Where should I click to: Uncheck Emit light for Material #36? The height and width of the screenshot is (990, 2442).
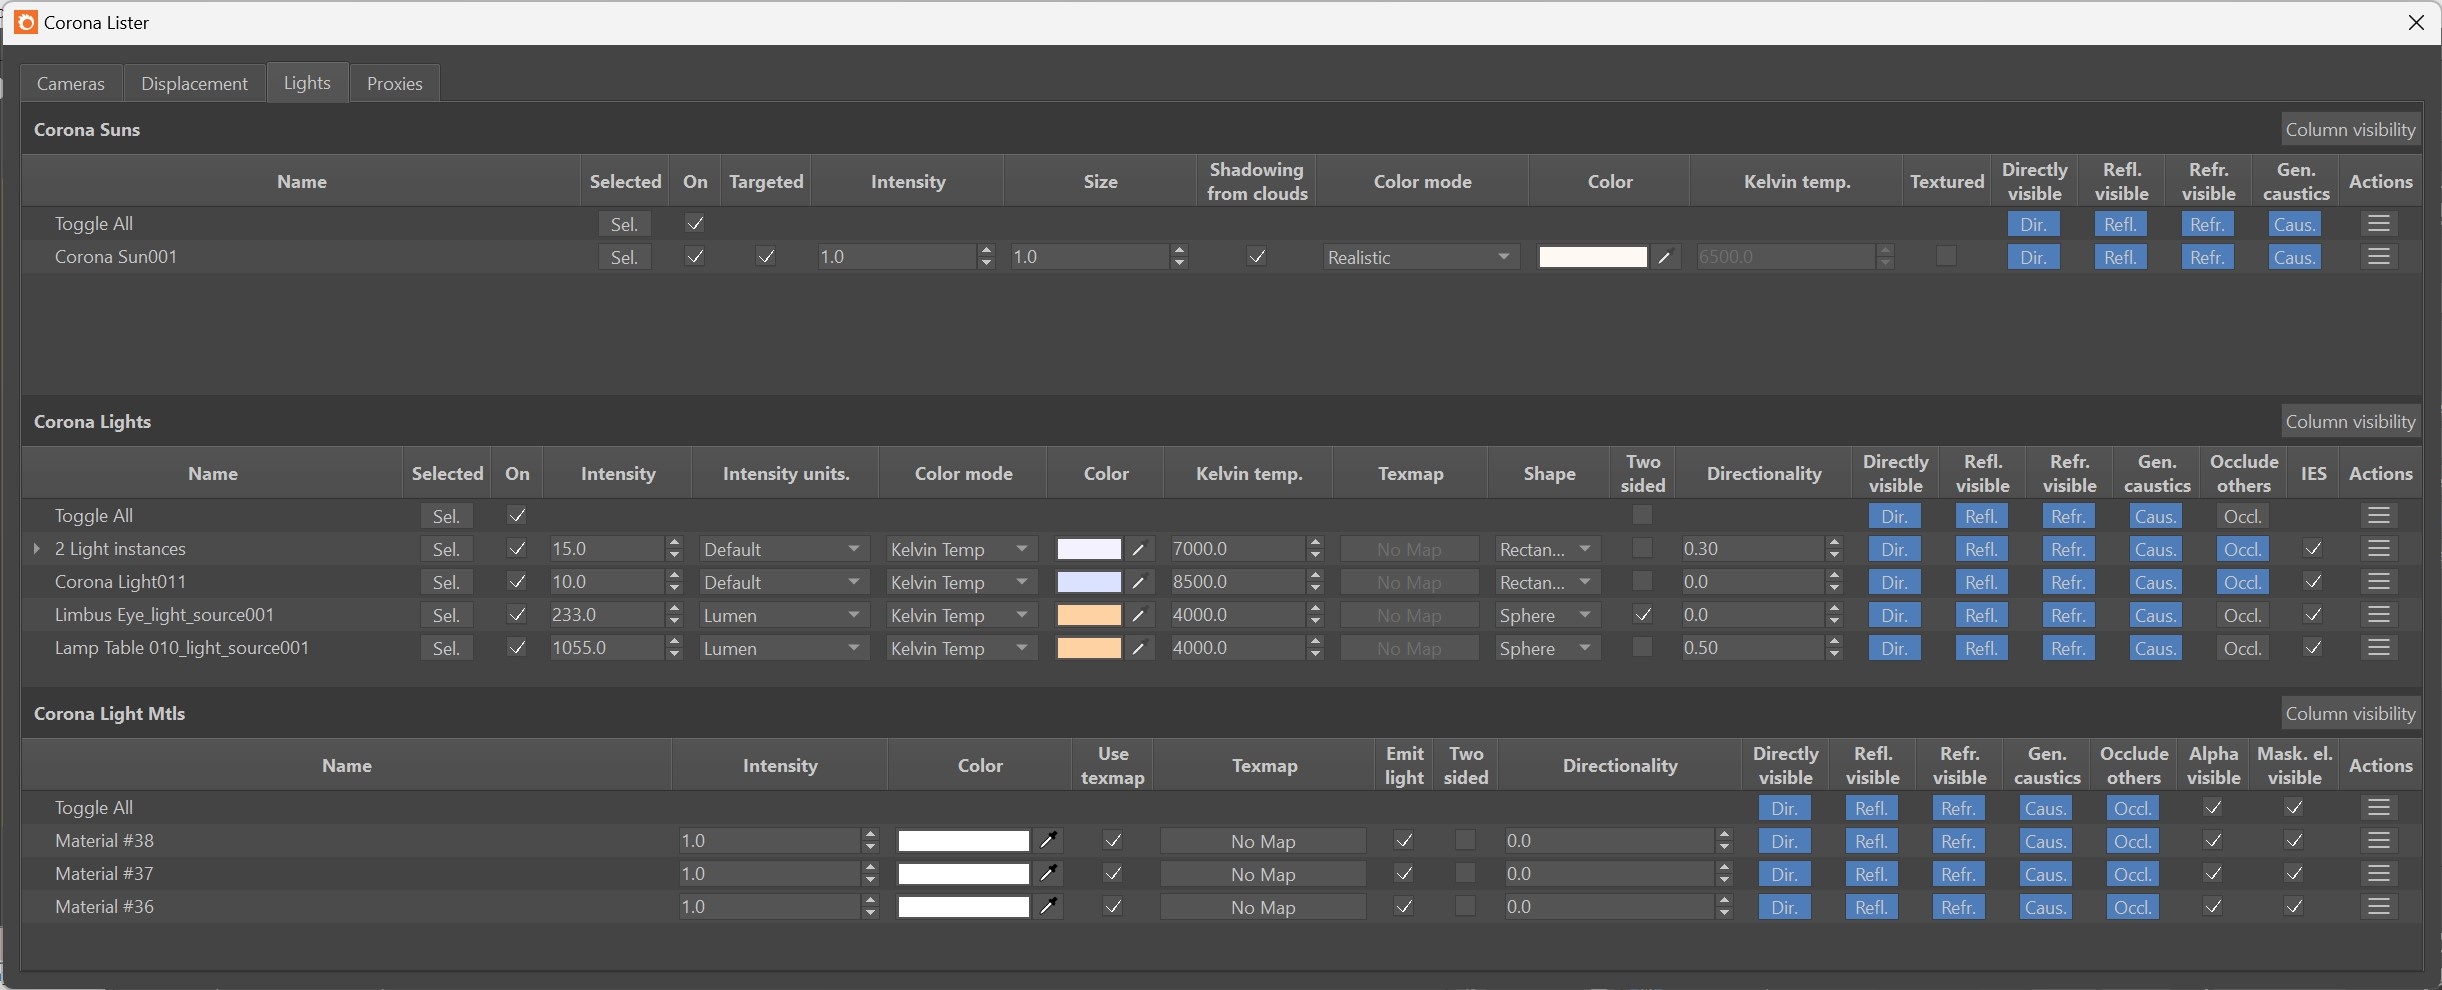(1404, 906)
